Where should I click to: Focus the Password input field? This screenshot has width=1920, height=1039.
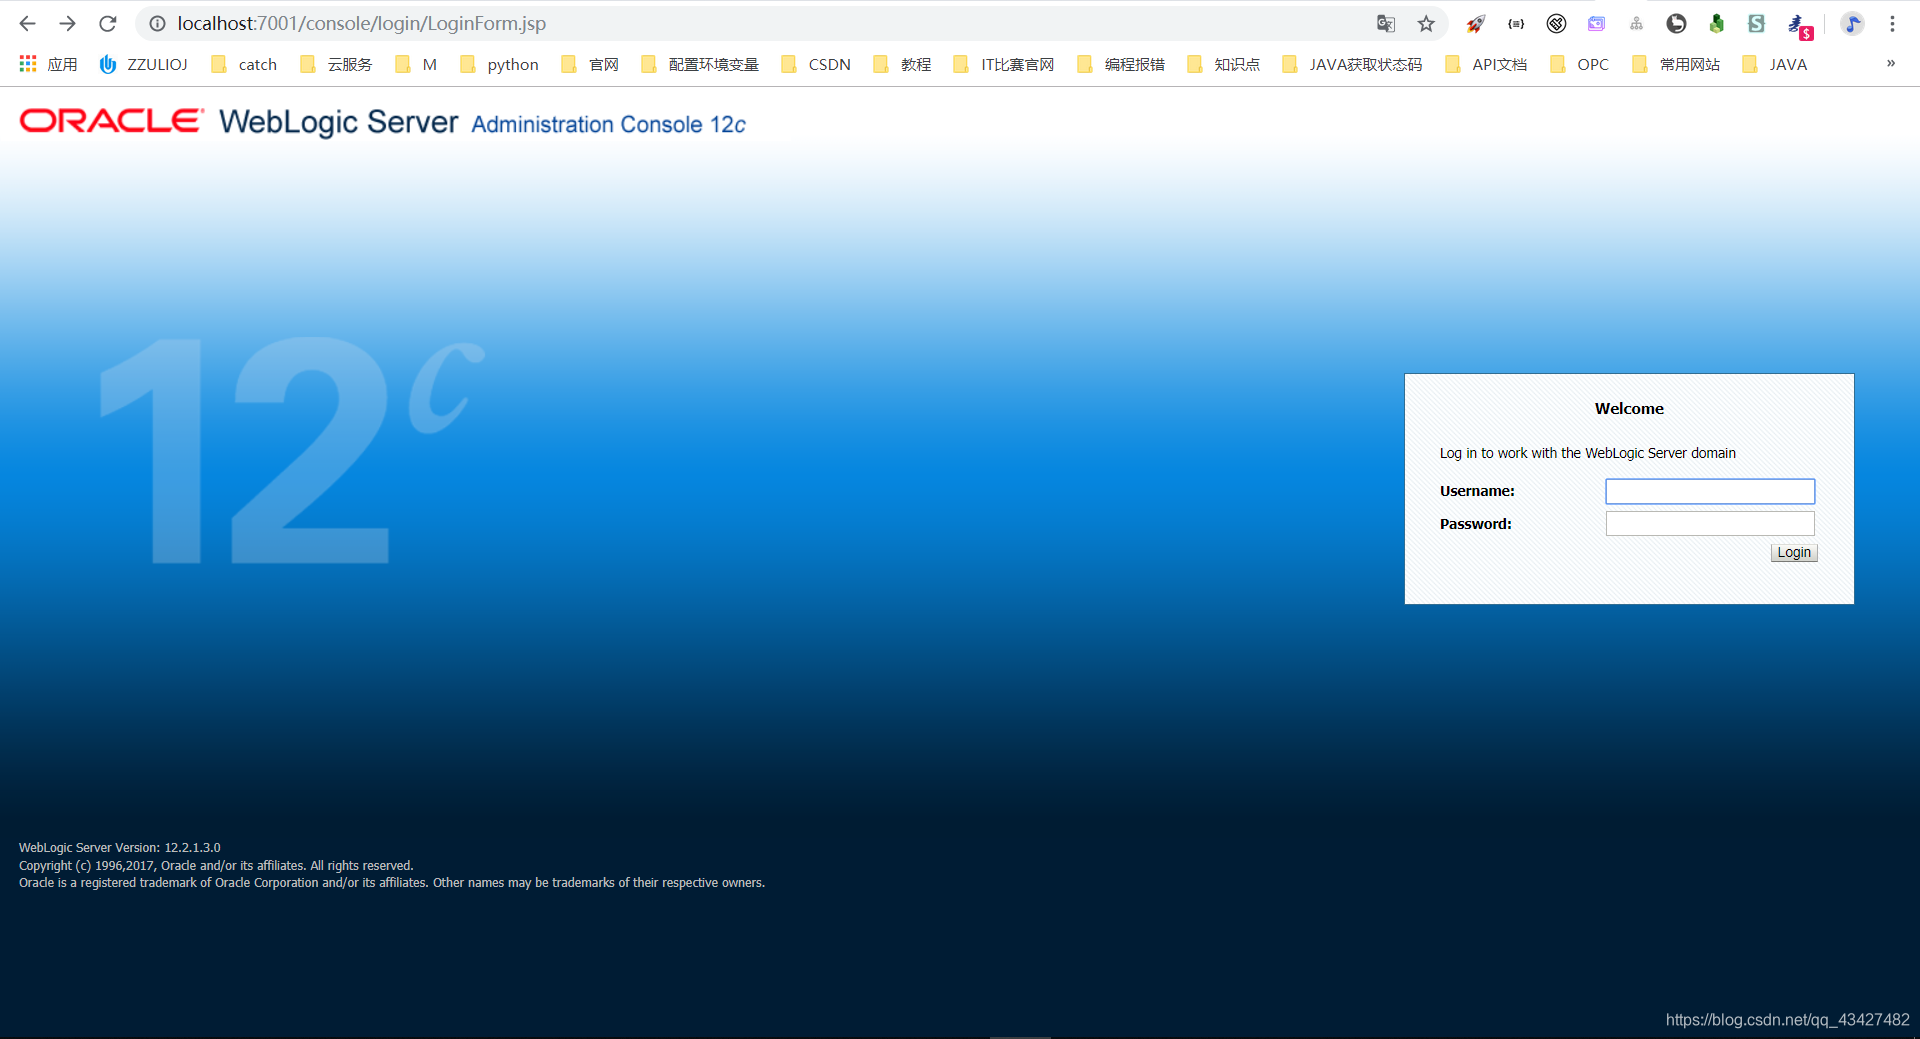(1710, 524)
